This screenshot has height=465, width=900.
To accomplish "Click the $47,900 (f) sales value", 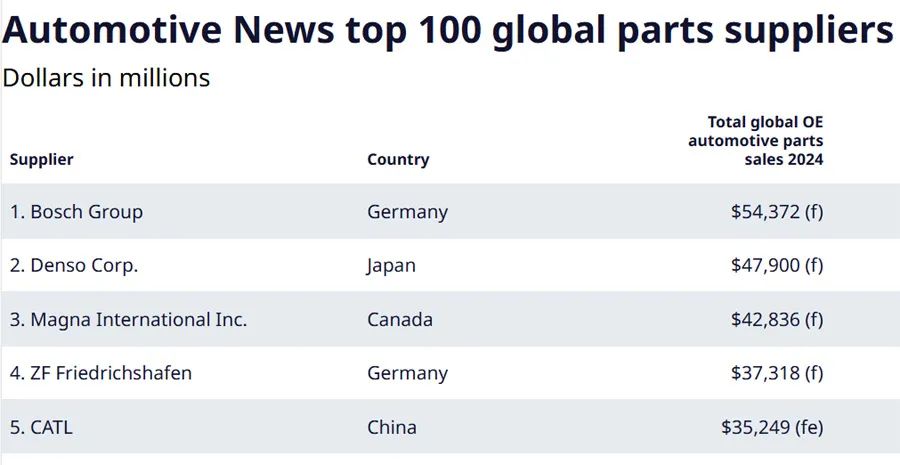I will [x=777, y=266].
